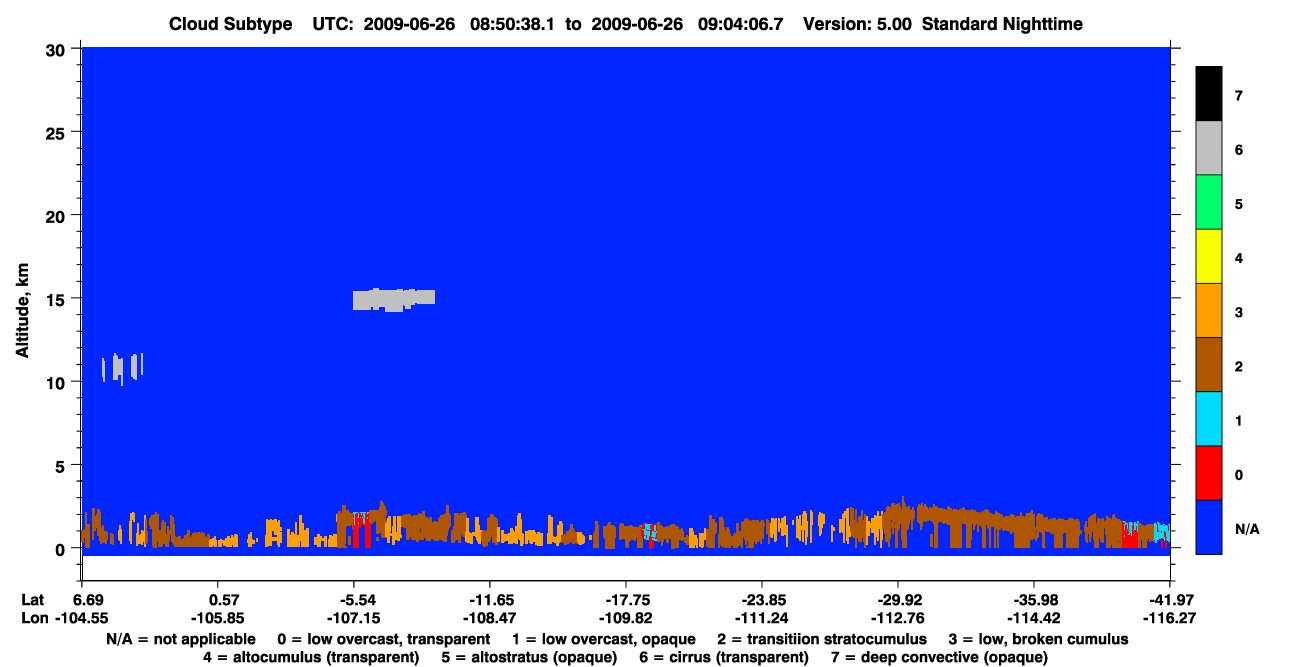Click legend text '0 = low overcast, transparent'
The height and width of the screenshot is (667, 1300).
383,638
